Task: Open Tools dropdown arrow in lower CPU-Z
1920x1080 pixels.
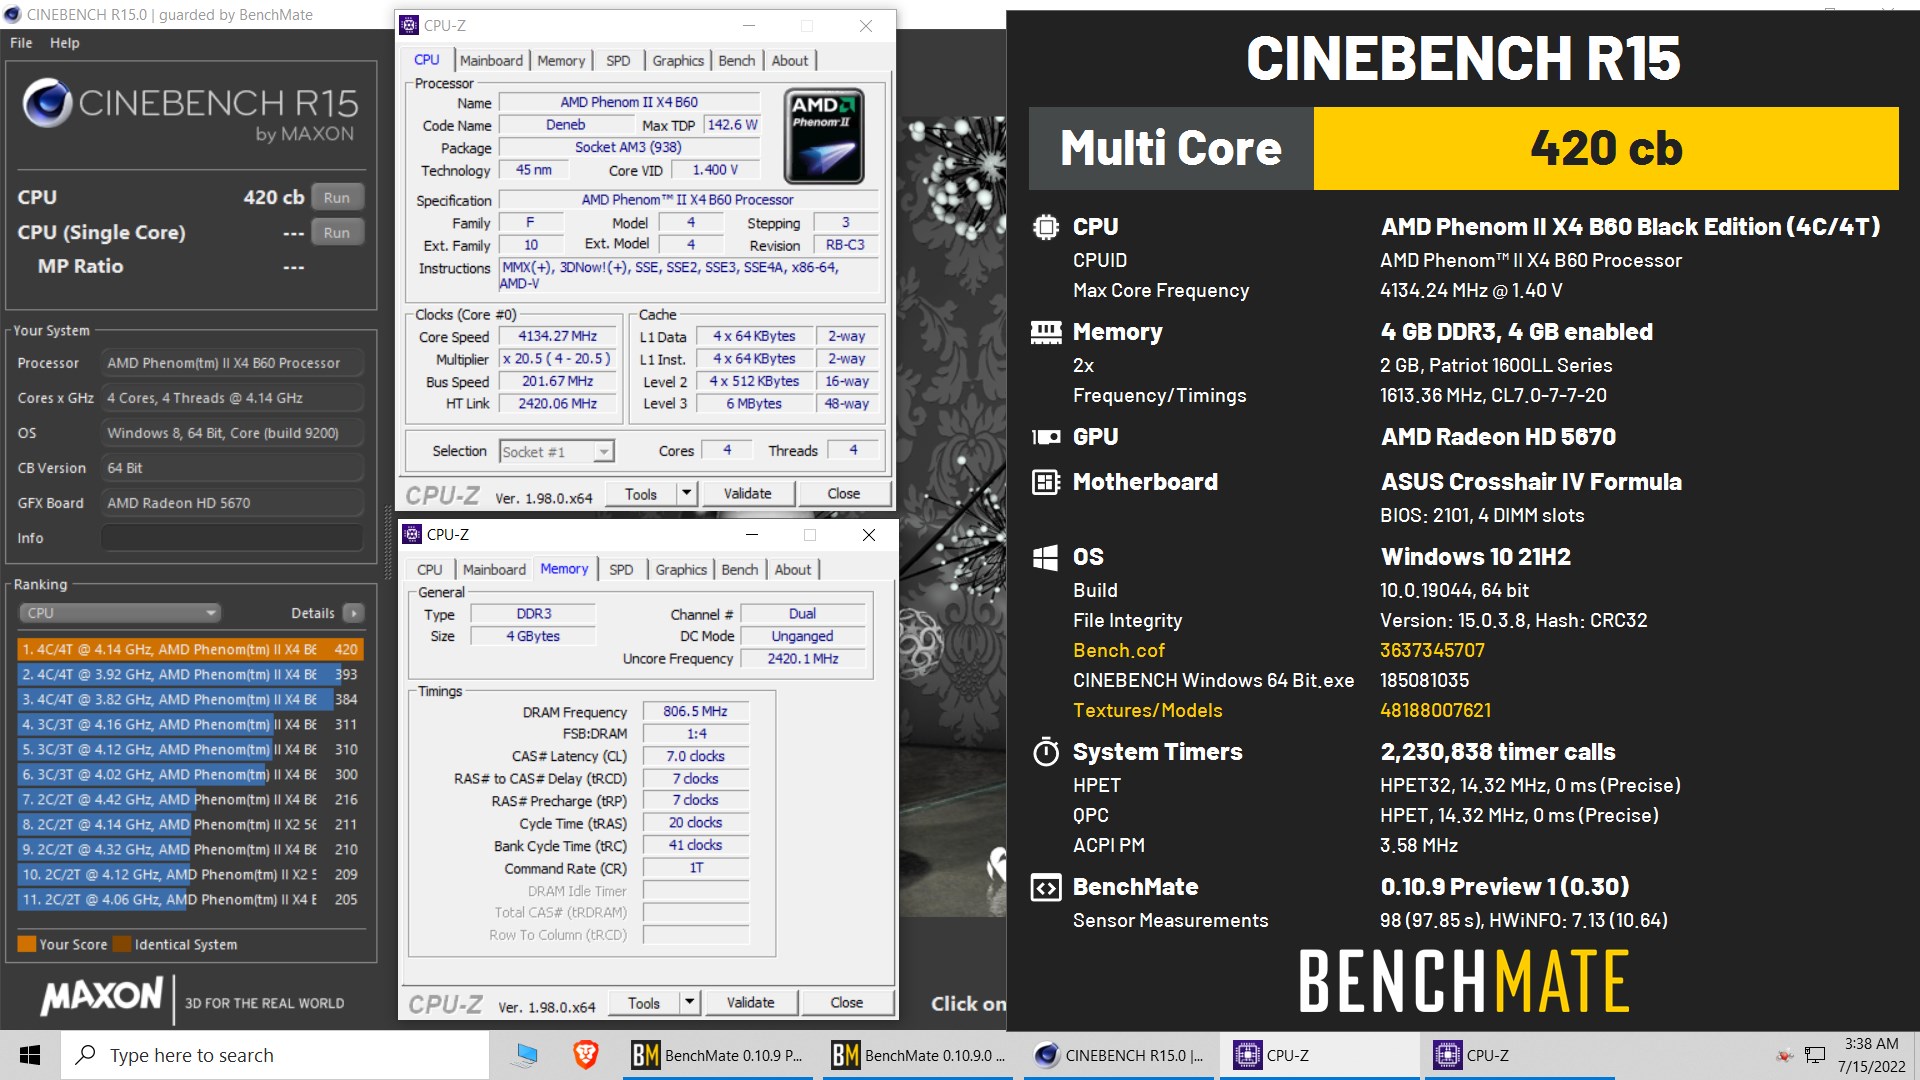Action: pyautogui.click(x=689, y=1002)
